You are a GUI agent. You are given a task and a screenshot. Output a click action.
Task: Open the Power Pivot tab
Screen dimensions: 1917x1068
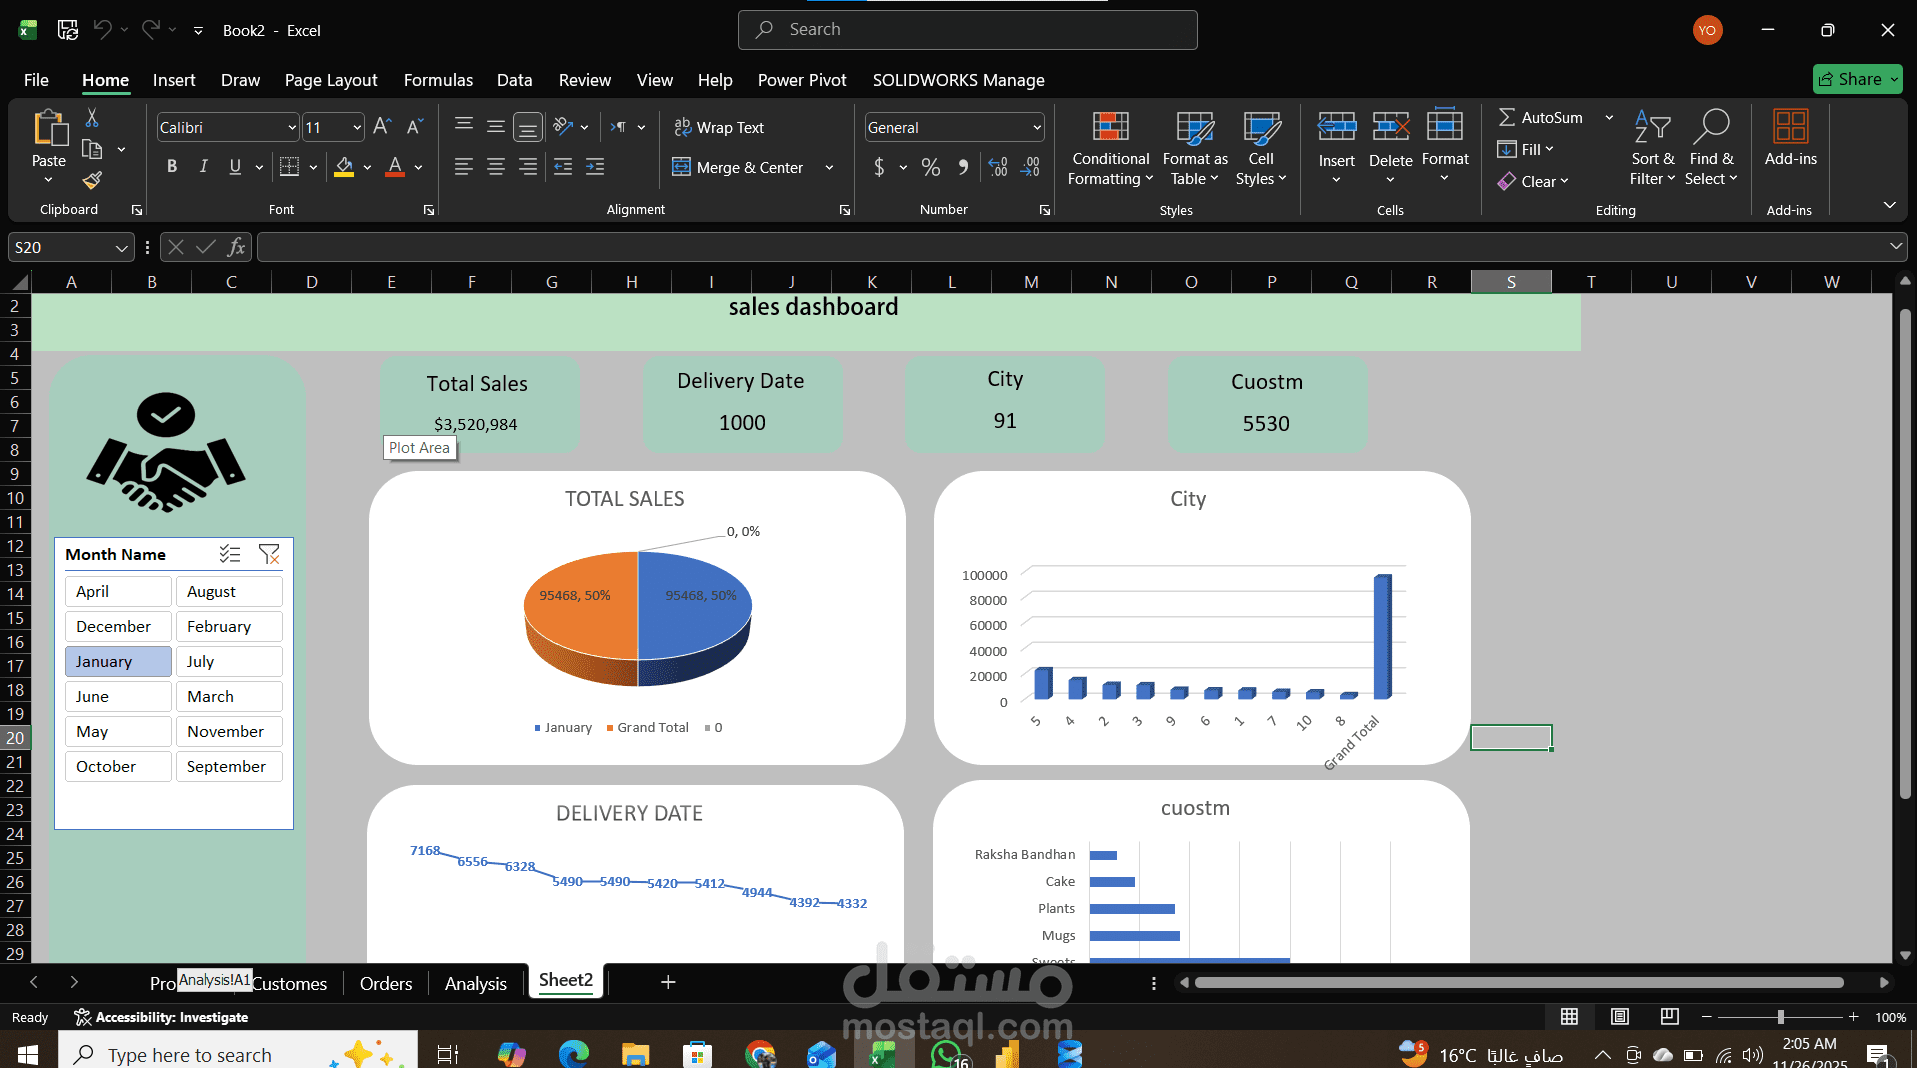click(802, 80)
